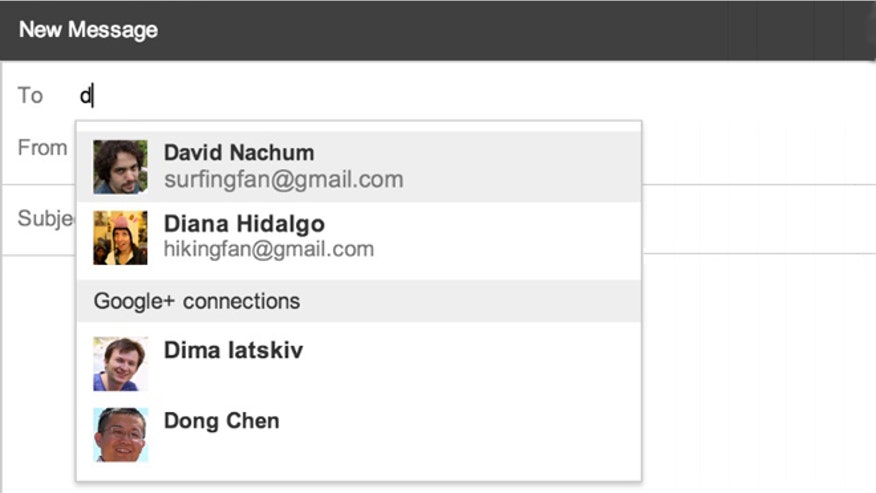This screenshot has height=493, width=876.
Task: Click the Google+ connections section header
Action: 359,301
